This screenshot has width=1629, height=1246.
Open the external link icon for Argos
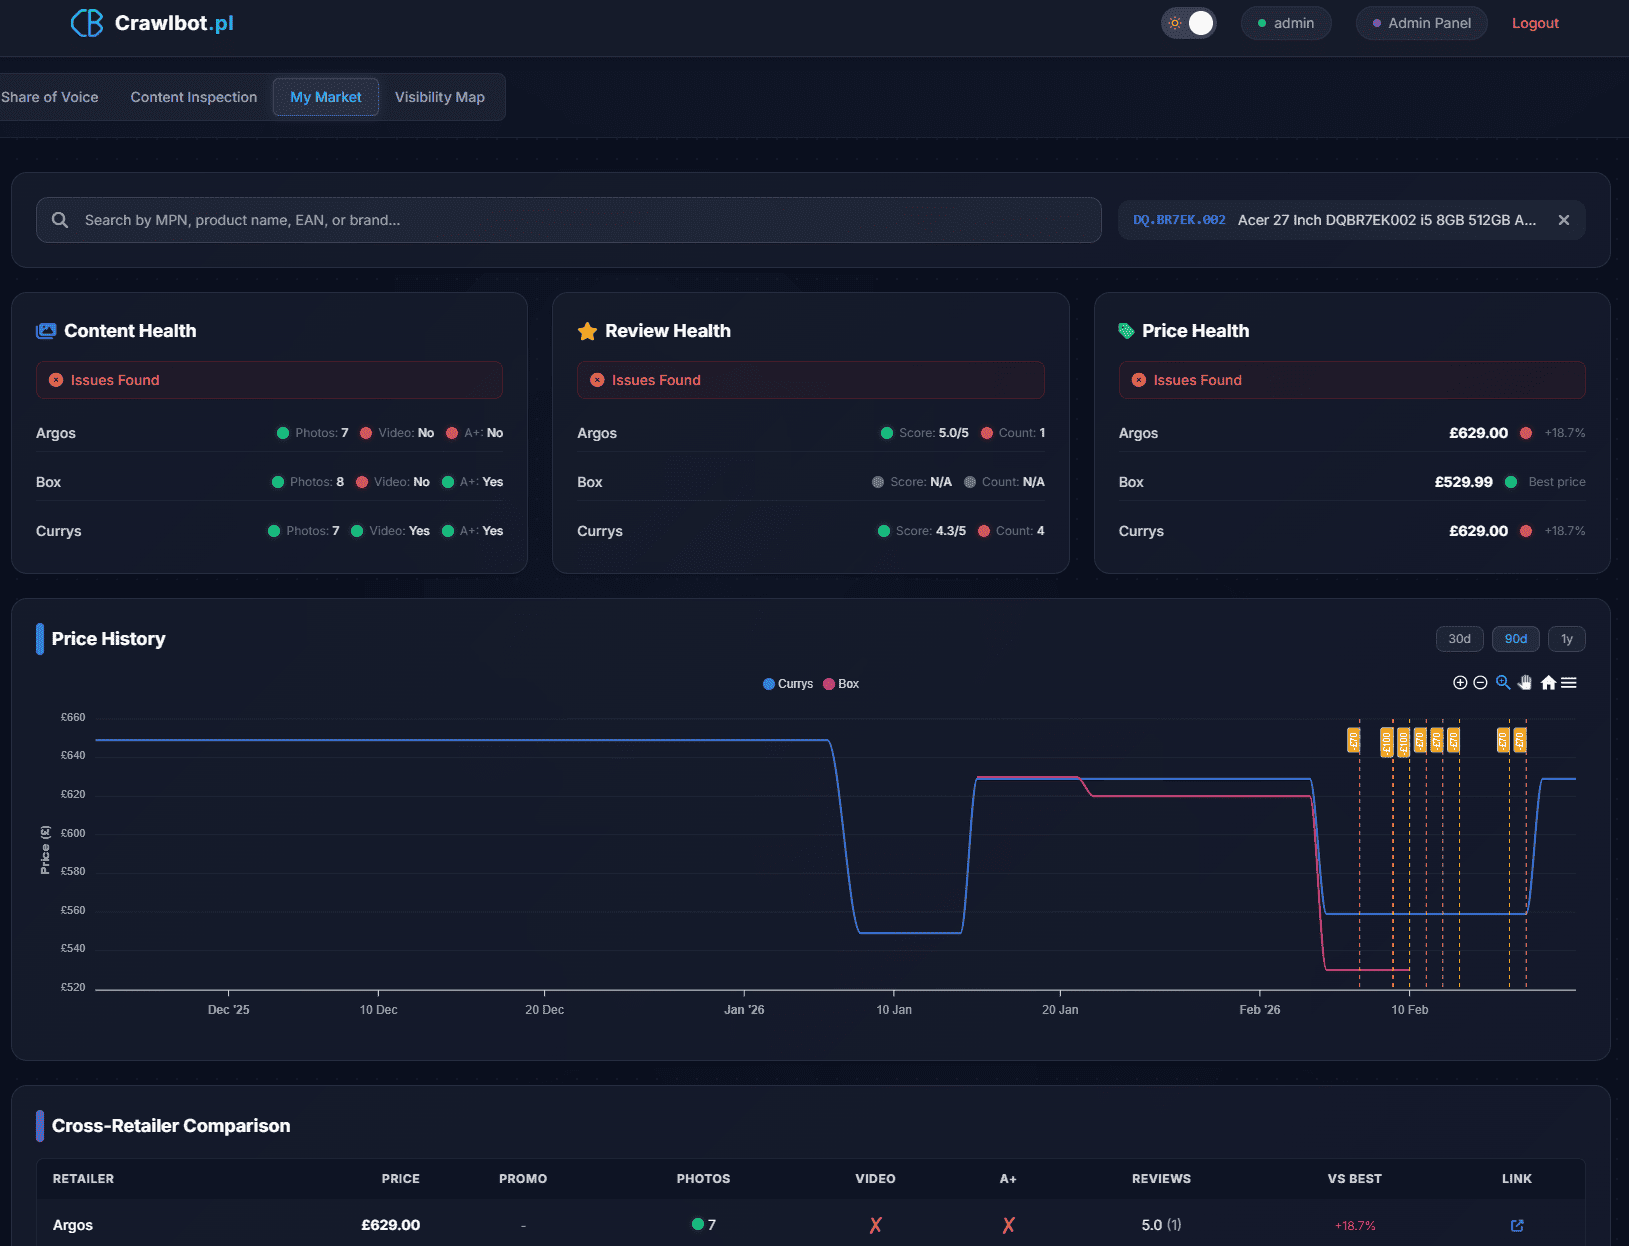click(x=1517, y=1225)
